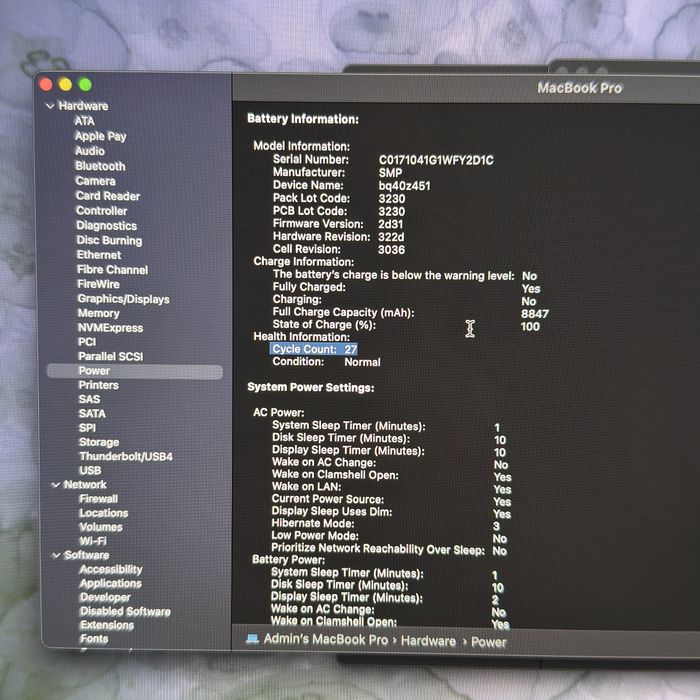Collapse the Software section chevron
This screenshot has height=700, width=700.
(x=56, y=555)
